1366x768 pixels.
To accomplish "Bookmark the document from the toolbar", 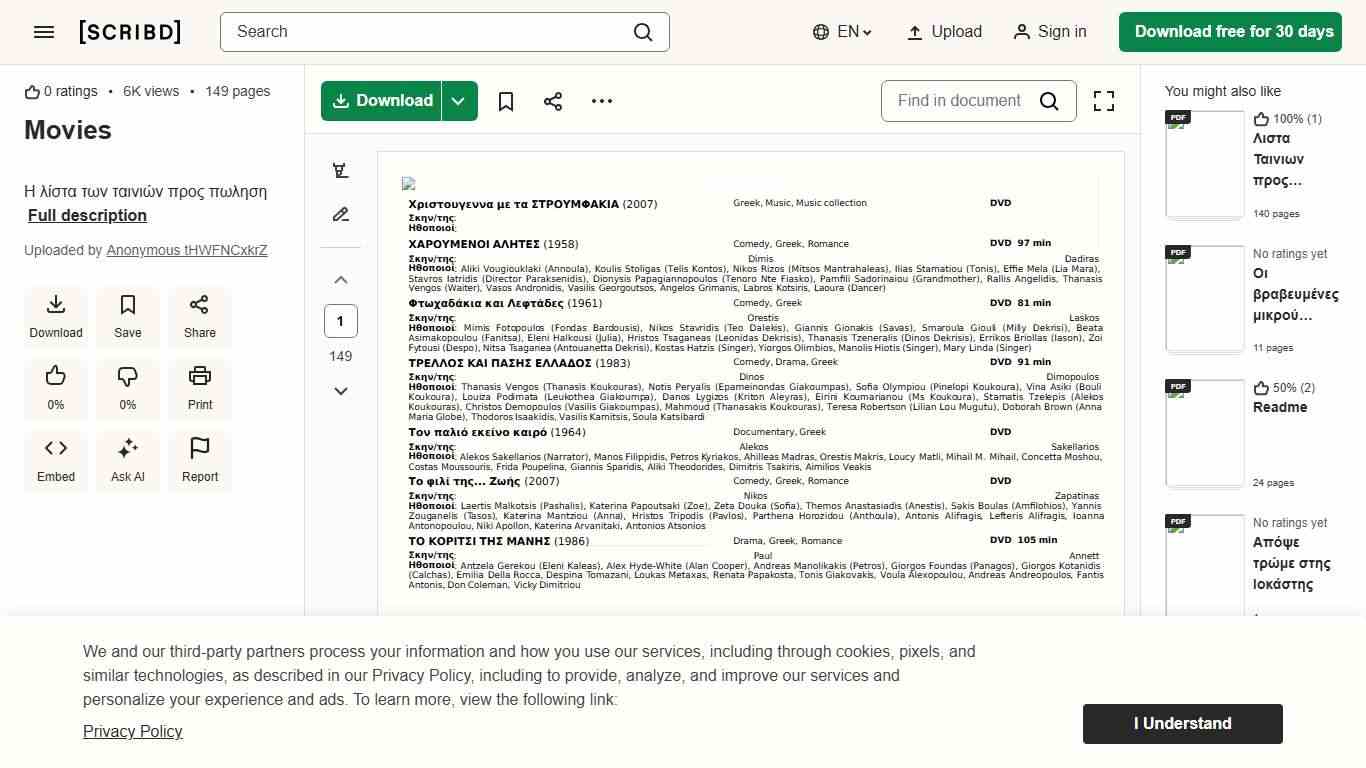I will [x=506, y=101].
